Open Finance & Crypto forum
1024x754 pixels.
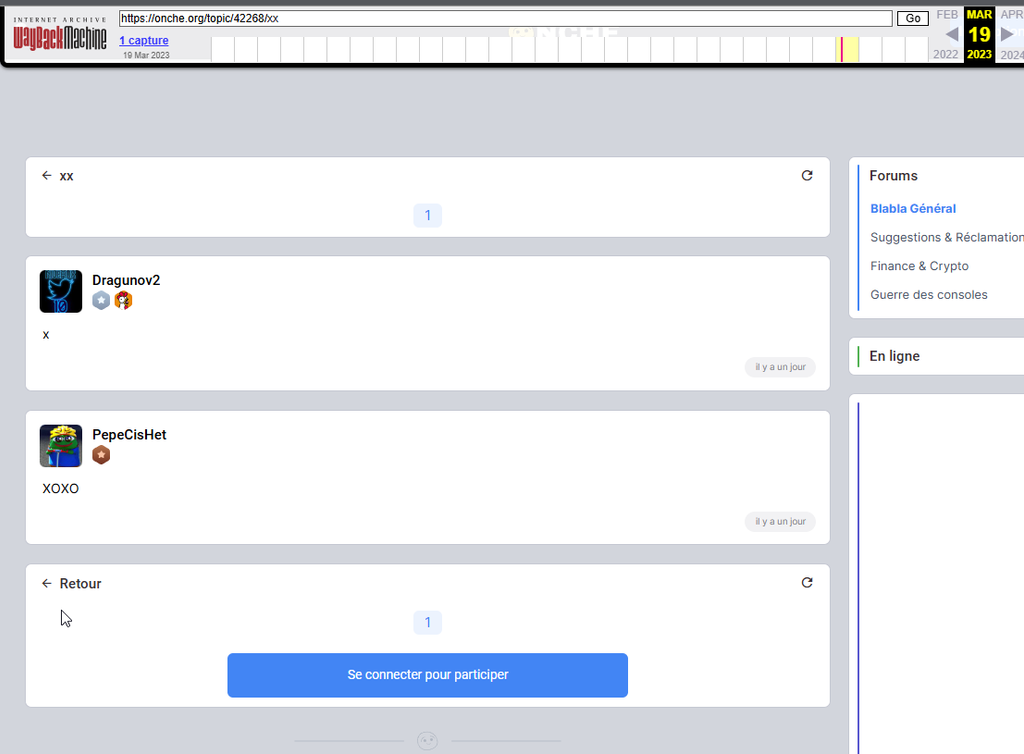(x=920, y=266)
